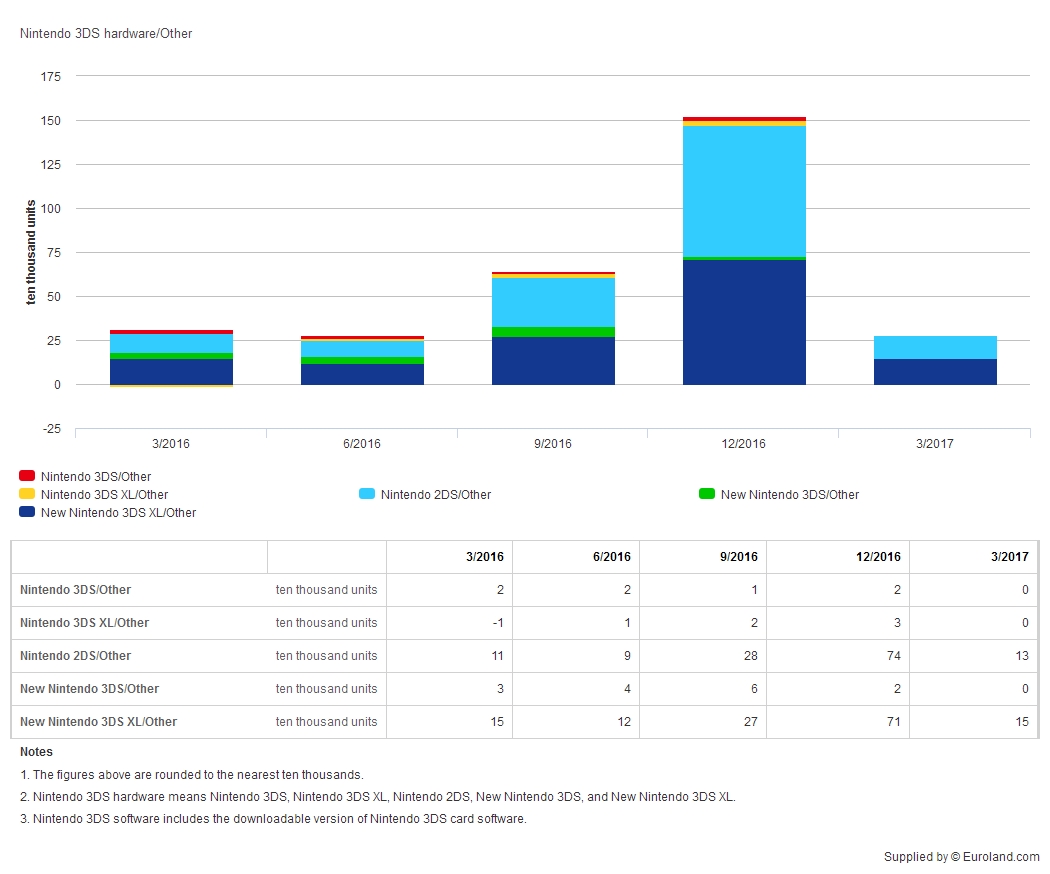Screen dimensions: 1050x874
Task: Select the green bar segment for 9/2016
Action: (553, 332)
